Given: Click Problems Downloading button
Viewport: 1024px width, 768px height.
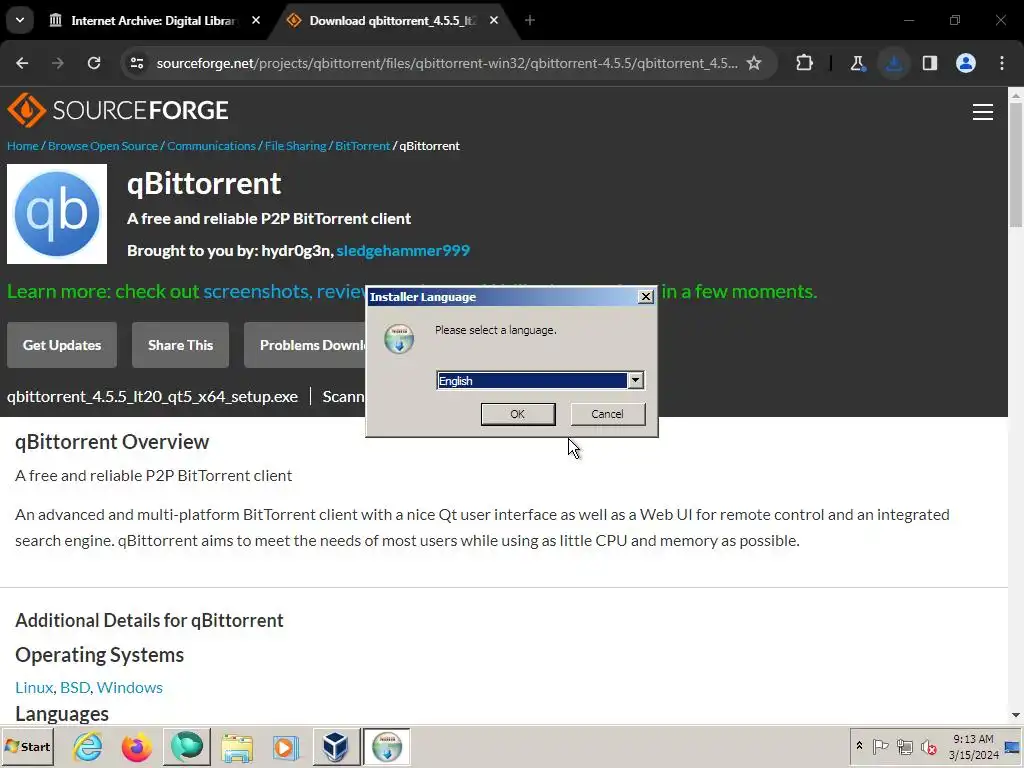Looking at the screenshot, I should click(x=305, y=345).
